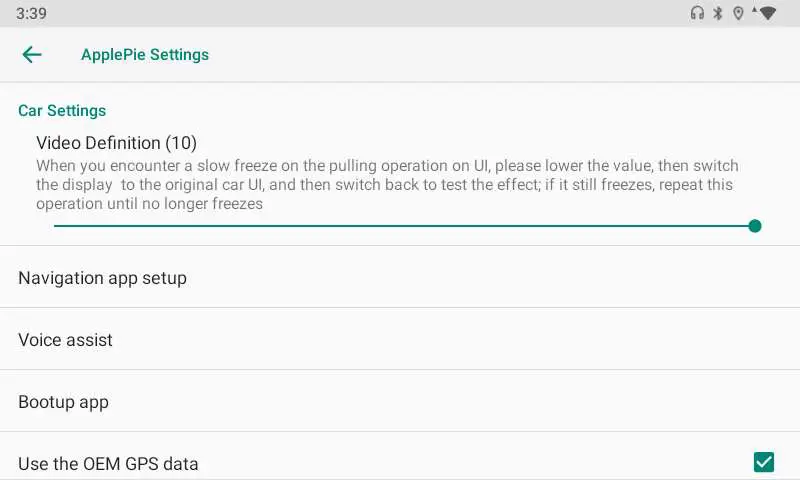Click the left end of the Video Definition slider

[x=56, y=226]
